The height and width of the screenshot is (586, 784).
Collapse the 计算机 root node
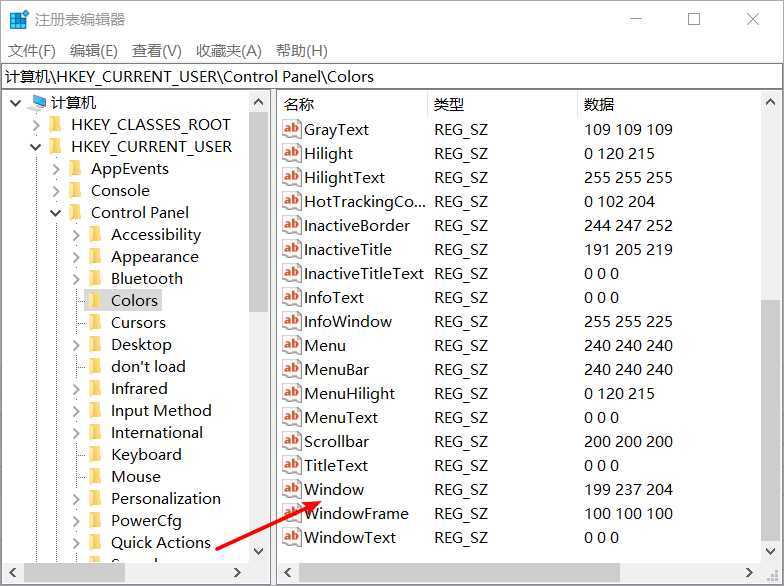pos(16,103)
